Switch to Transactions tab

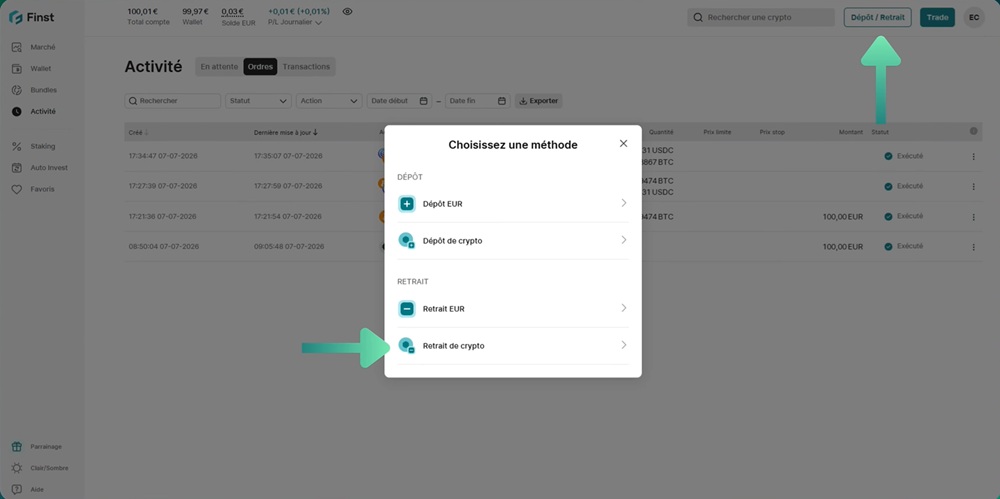click(306, 66)
